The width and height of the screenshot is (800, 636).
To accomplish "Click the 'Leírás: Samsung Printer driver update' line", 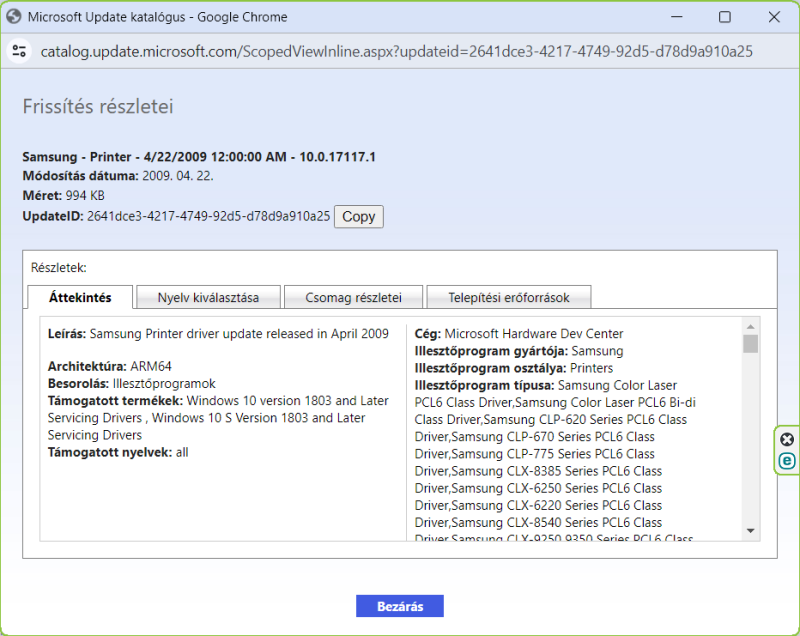I will tap(218, 334).
